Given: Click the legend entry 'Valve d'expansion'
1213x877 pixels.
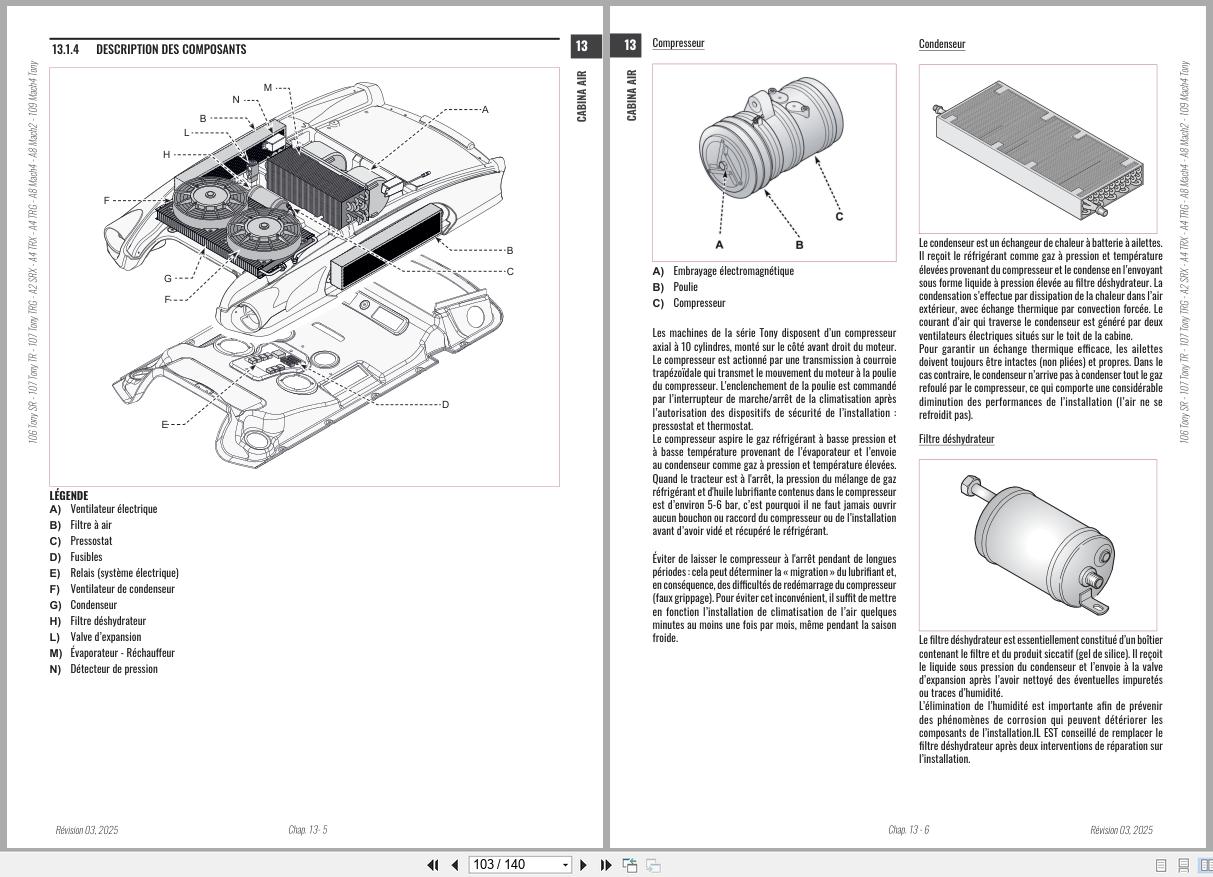Looking at the screenshot, I should point(105,637).
